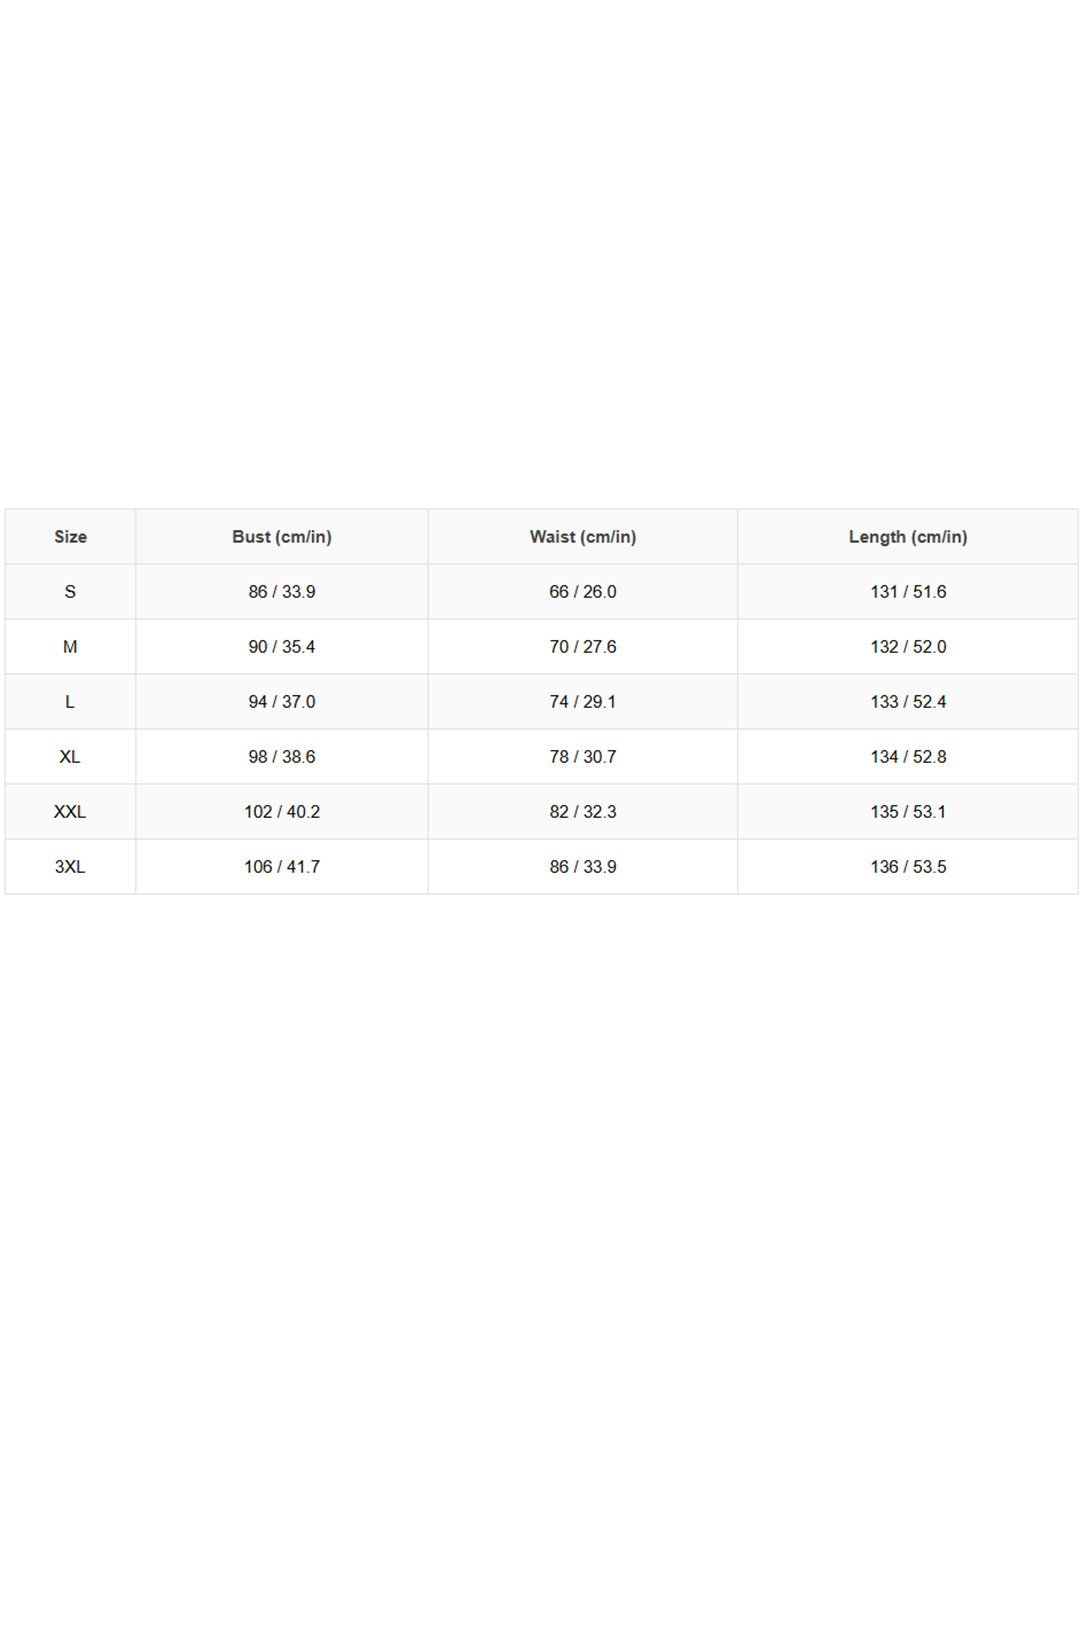Viewport: 1088px width, 1632px height.
Task: Click the Waist (cm/in) column header
Action: (583, 537)
